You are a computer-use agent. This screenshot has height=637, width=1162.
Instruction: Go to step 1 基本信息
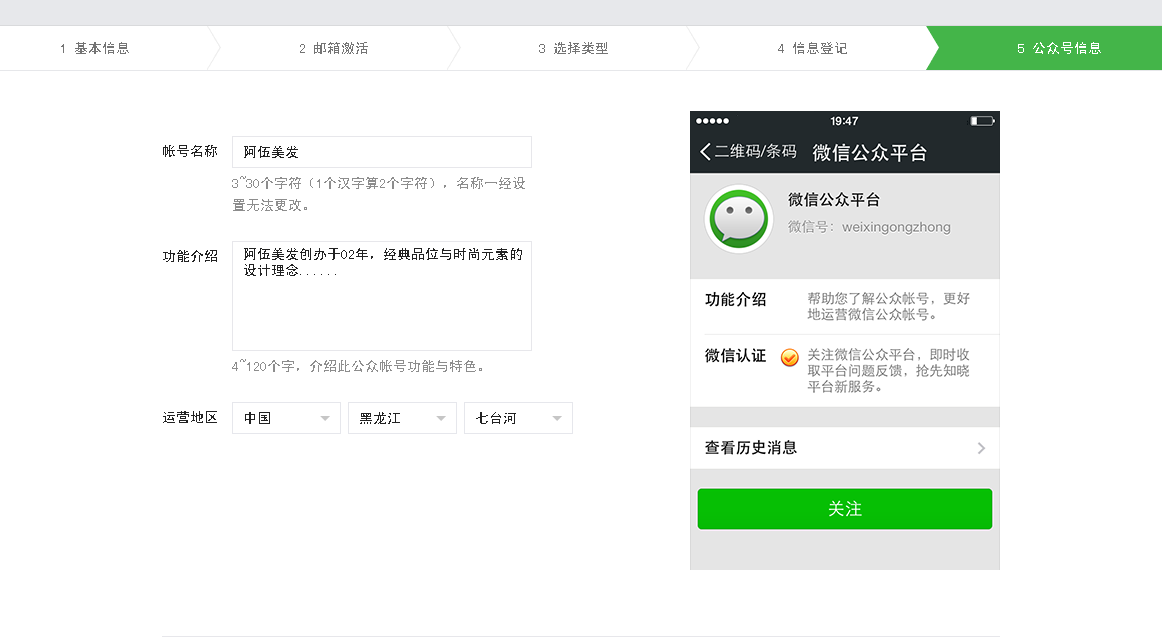(x=95, y=48)
